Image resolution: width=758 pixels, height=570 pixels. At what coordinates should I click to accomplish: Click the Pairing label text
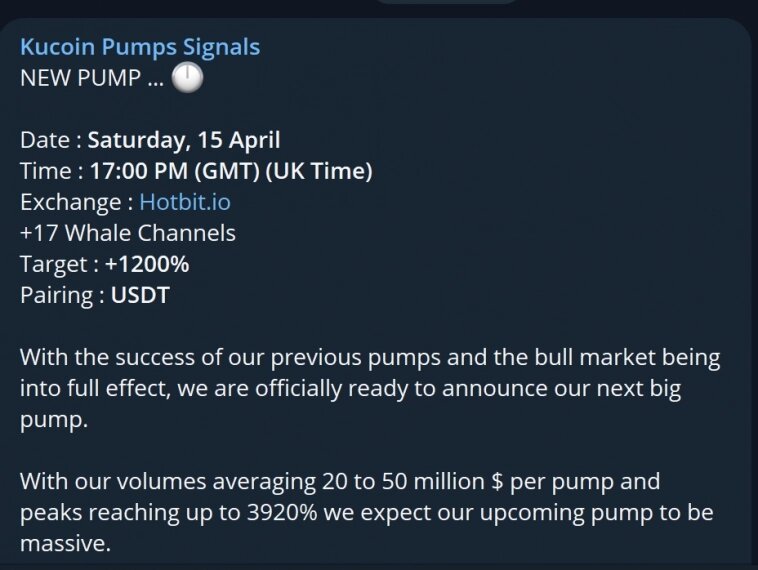(x=57, y=295)
